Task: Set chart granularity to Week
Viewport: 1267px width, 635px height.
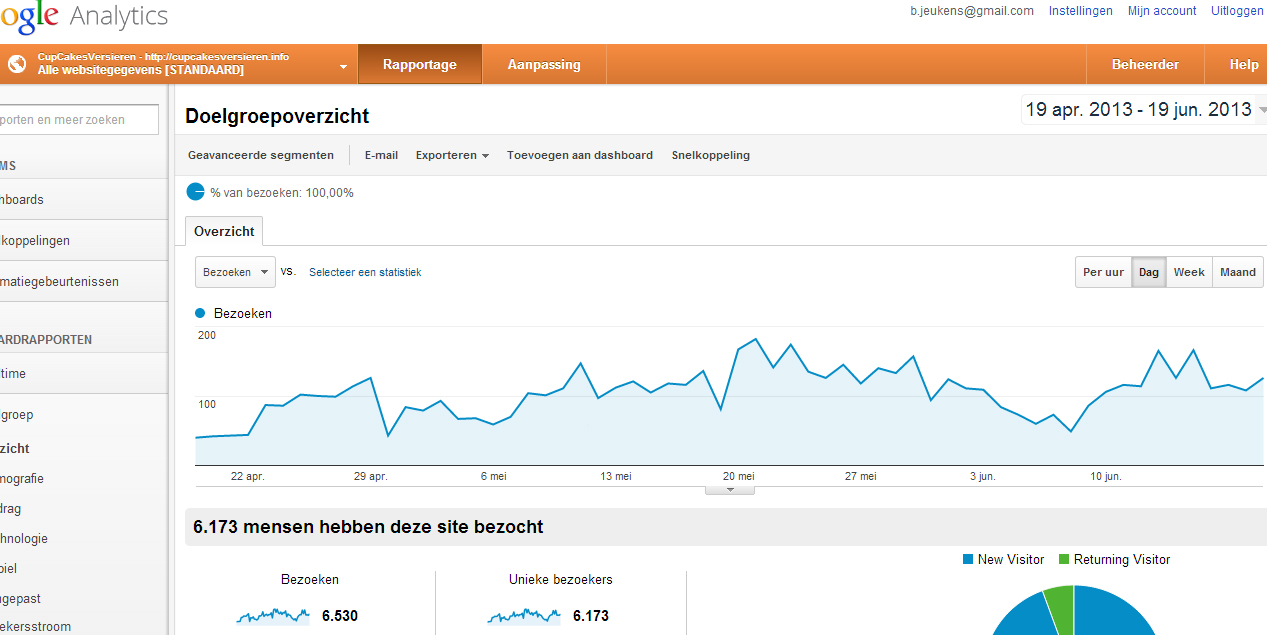Action: pyautogui.click(x=1189, y=272)
